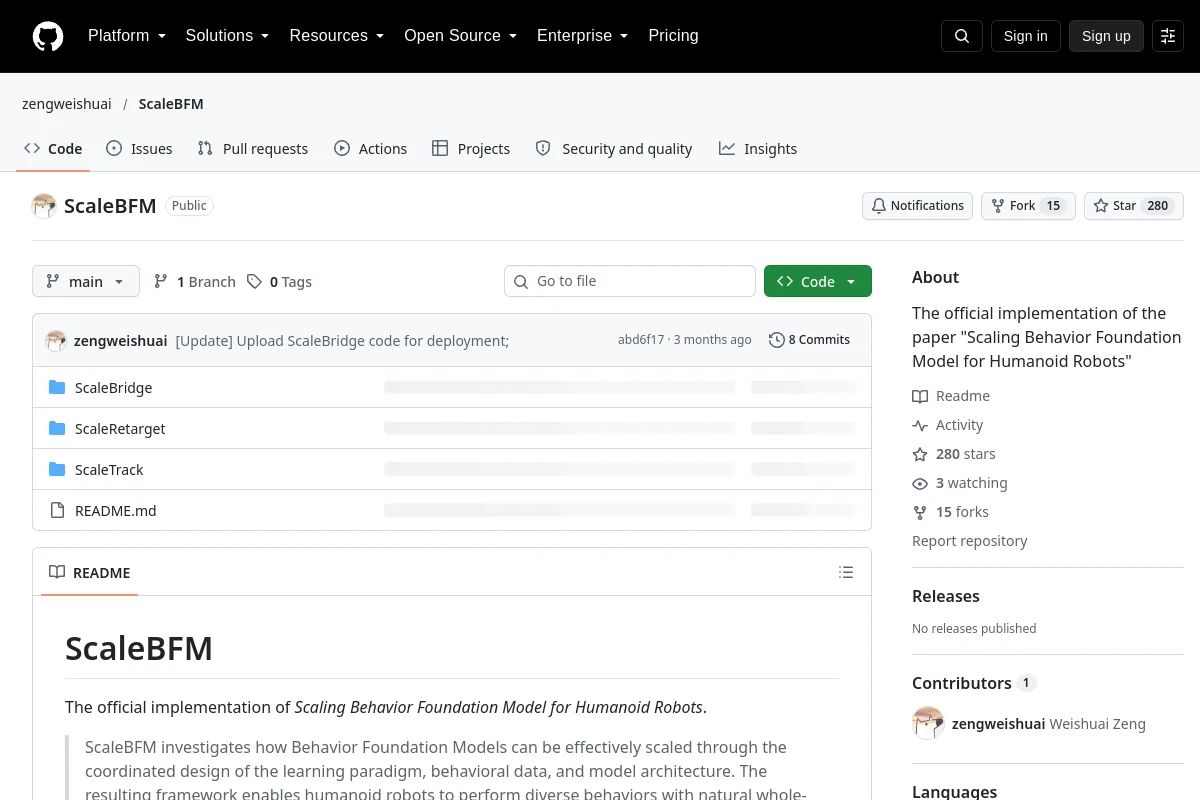Open the green Code dropdown button
The width and height of the screenshot is (1200, 800).
pyautogui.click(x=818, y=282)
